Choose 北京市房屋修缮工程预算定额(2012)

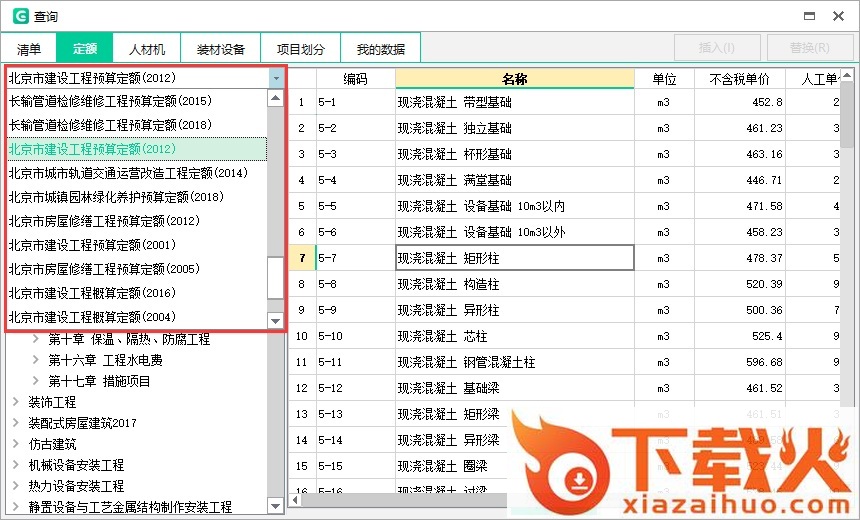click(x=137, y=221)
